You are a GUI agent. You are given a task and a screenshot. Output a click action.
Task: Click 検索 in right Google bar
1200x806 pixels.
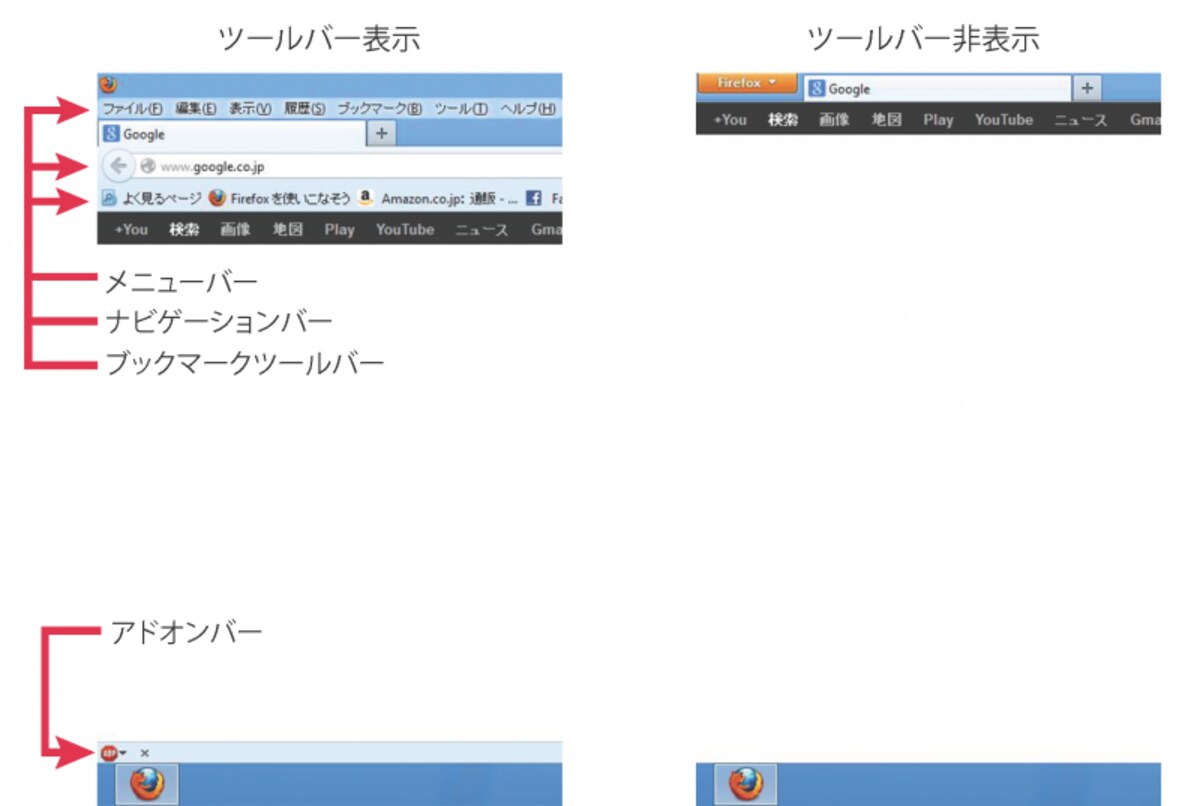783,119
